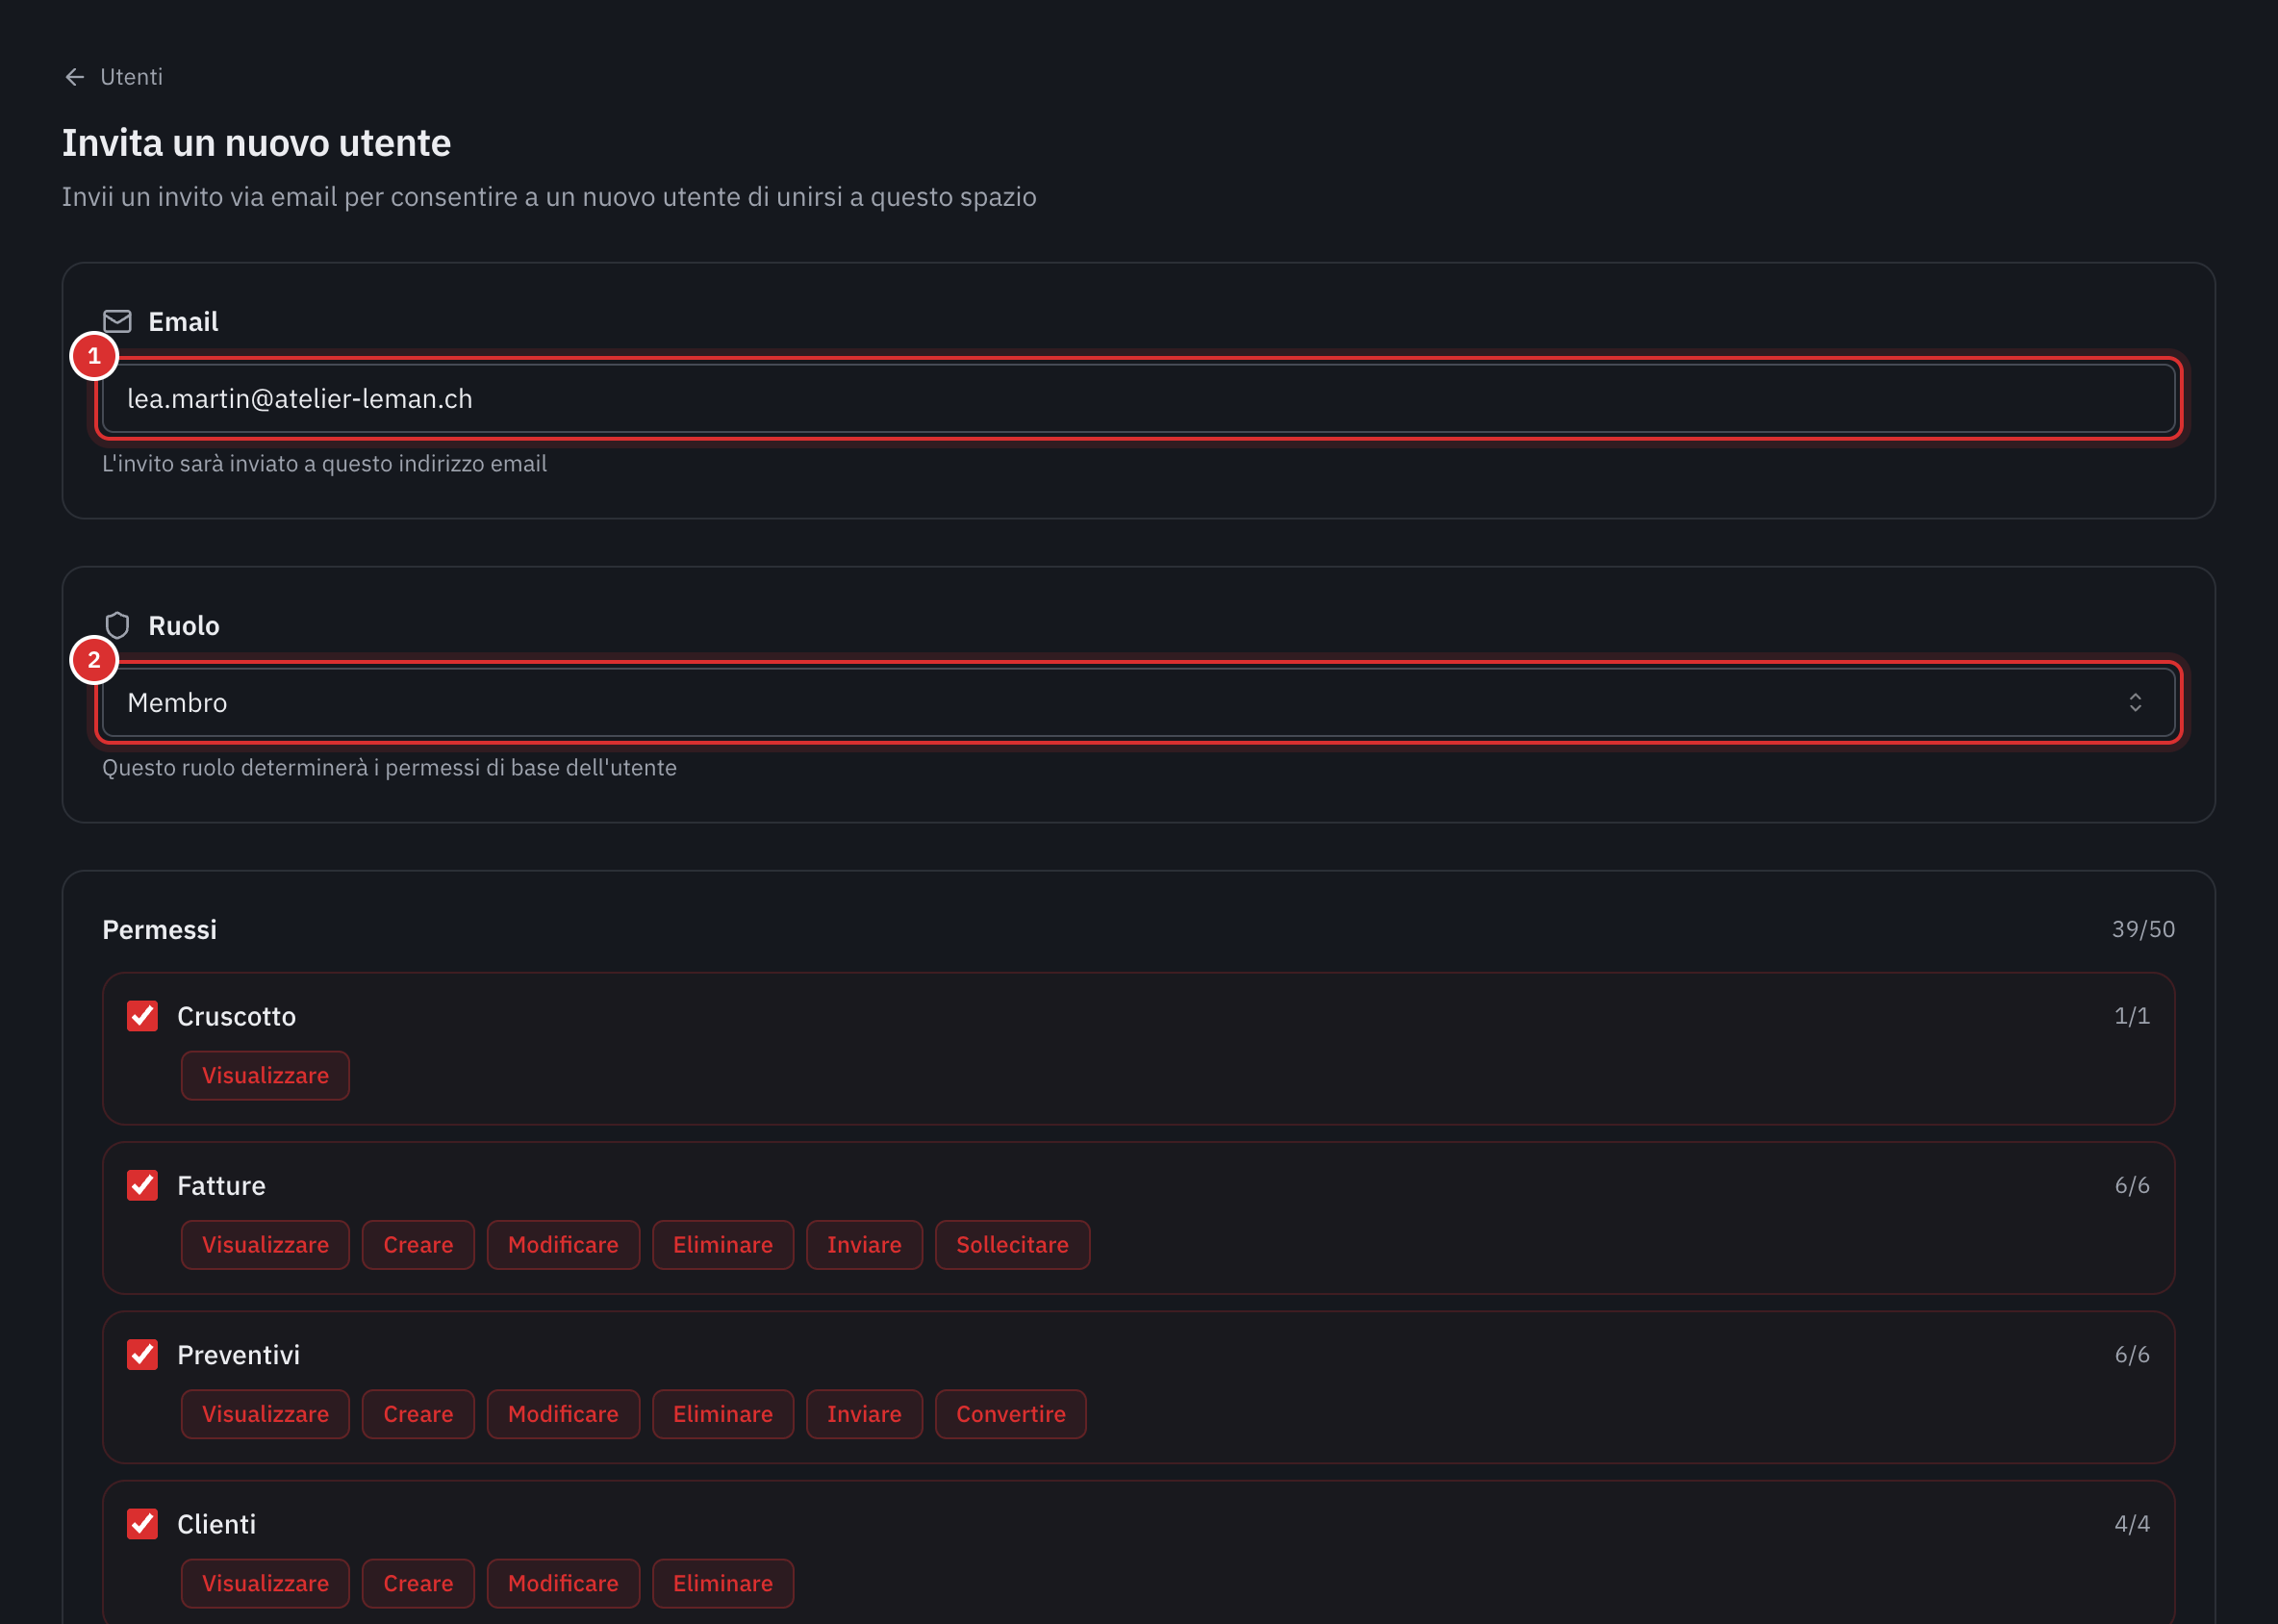Toggle Eliminare permission under Preventivi
The height and width of the screenshot is (1624, 2278).
(x=723, y=1414)
